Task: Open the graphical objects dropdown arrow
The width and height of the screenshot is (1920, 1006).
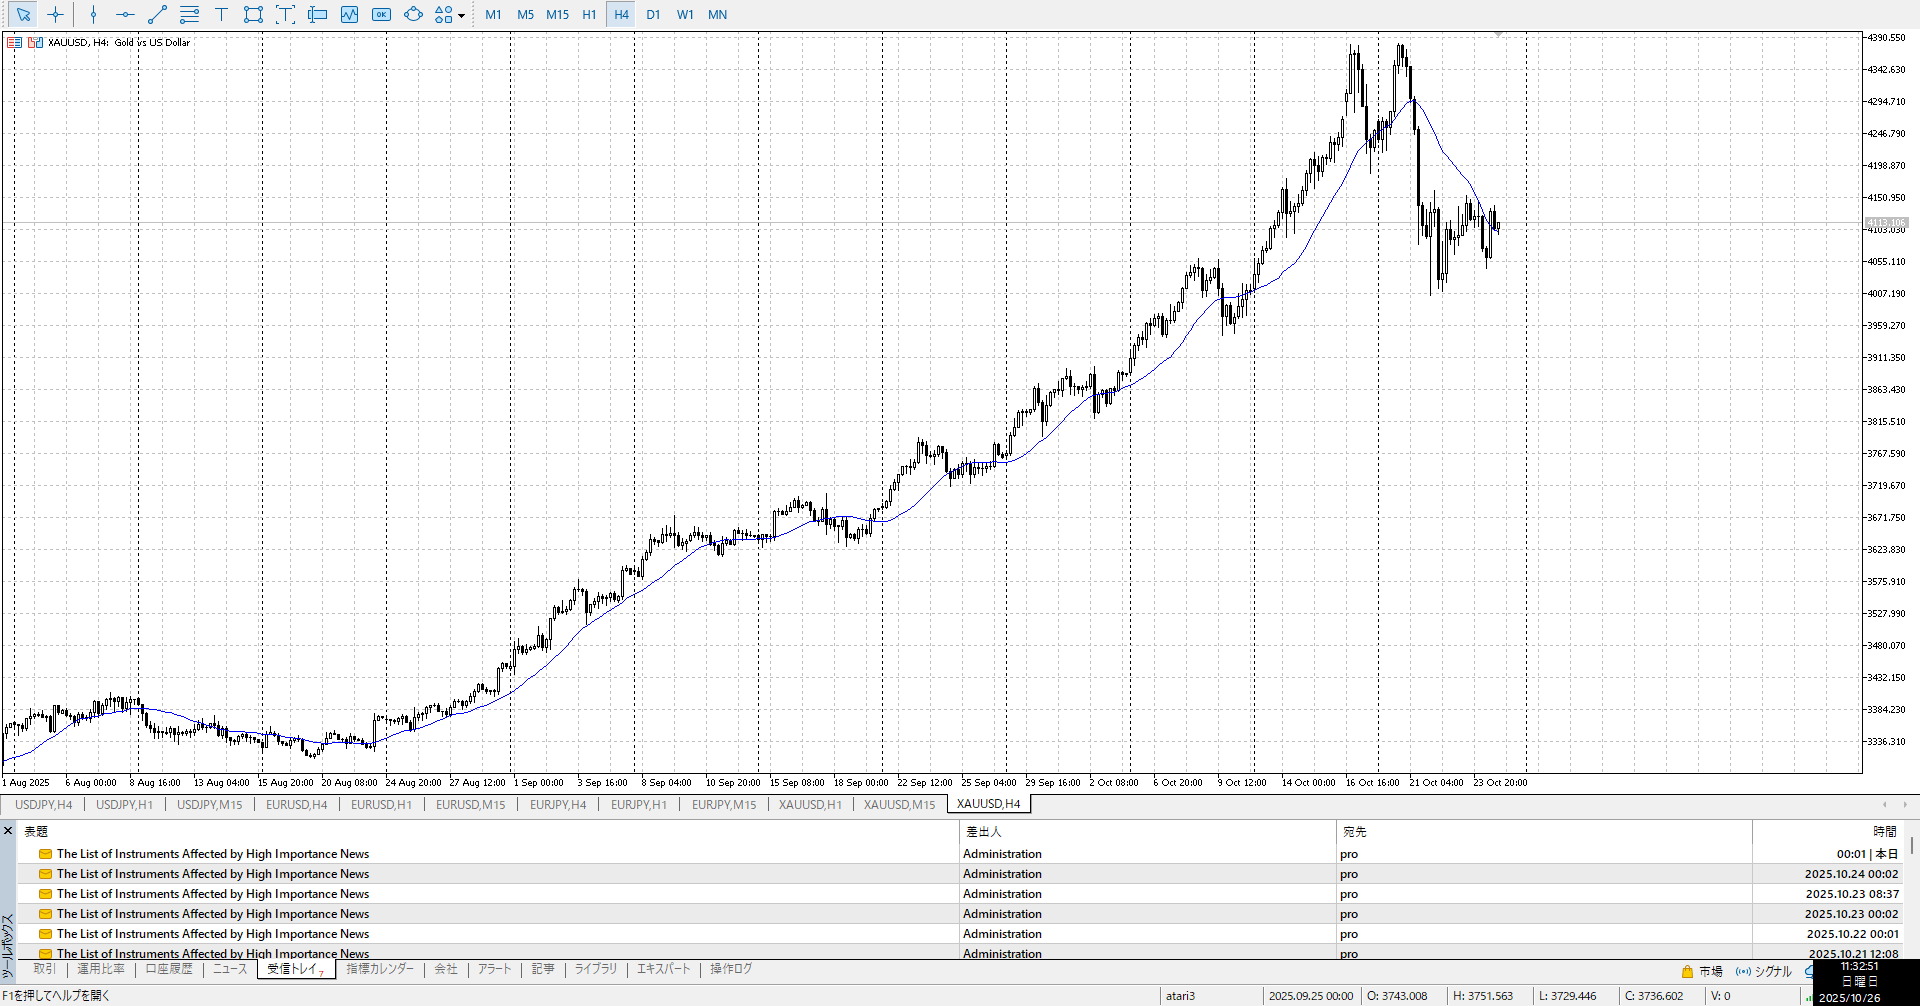Action: coord(461,16)
